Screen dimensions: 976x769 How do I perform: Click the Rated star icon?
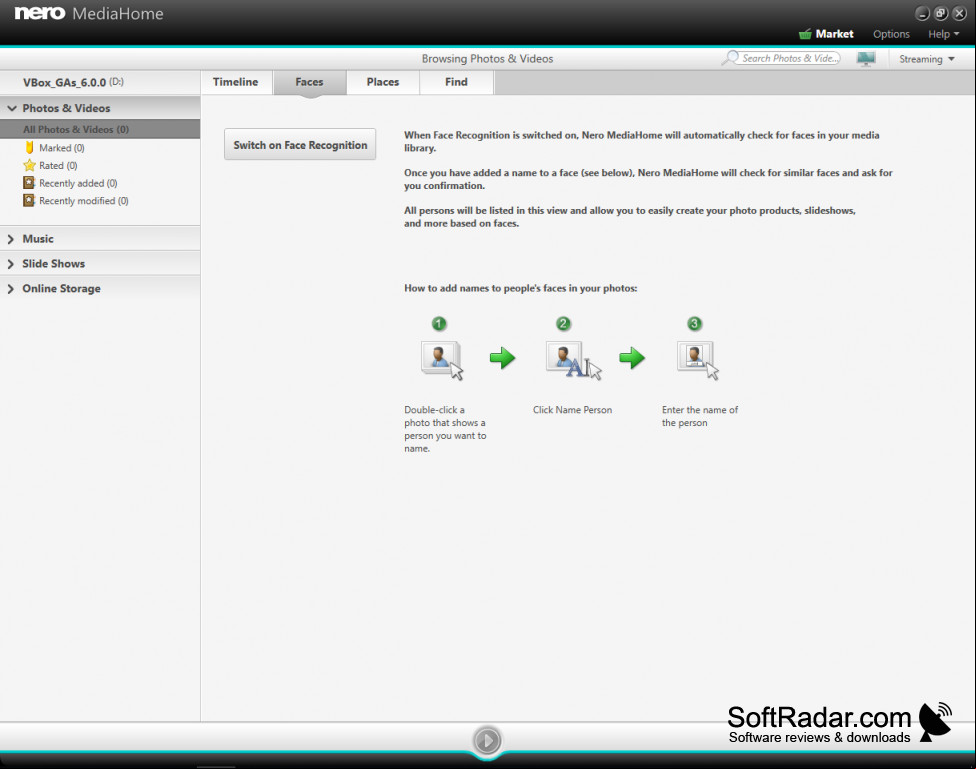29,165
